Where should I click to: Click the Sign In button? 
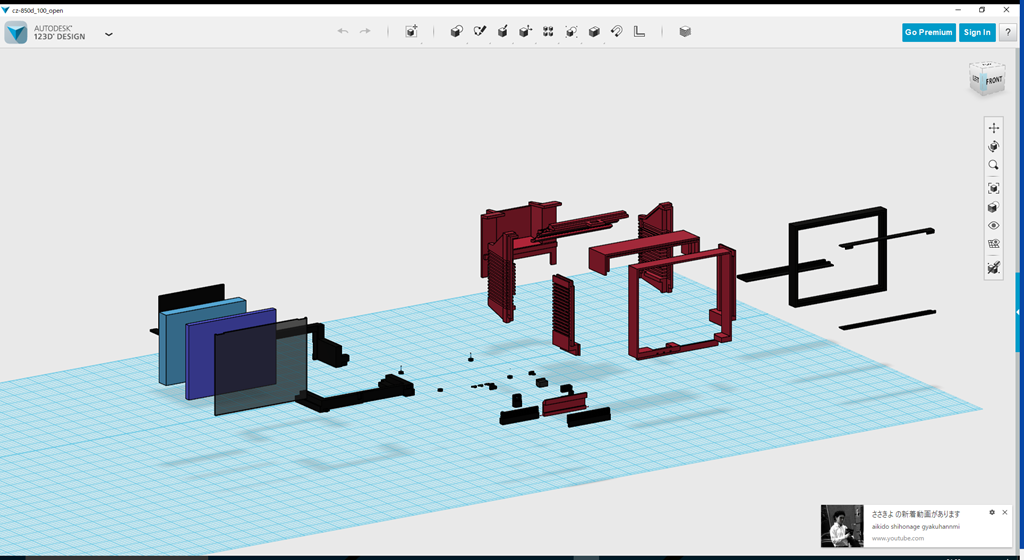pos(976,32)
